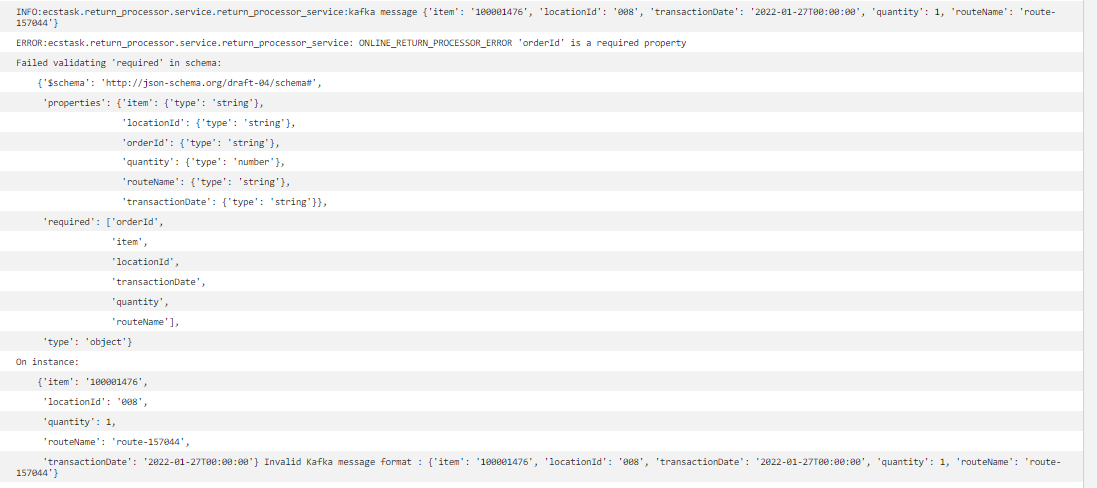This screenshot has height=488, width=1097.
Task: Select the 'quantity', entry in the required list
Action: (542, 302)
